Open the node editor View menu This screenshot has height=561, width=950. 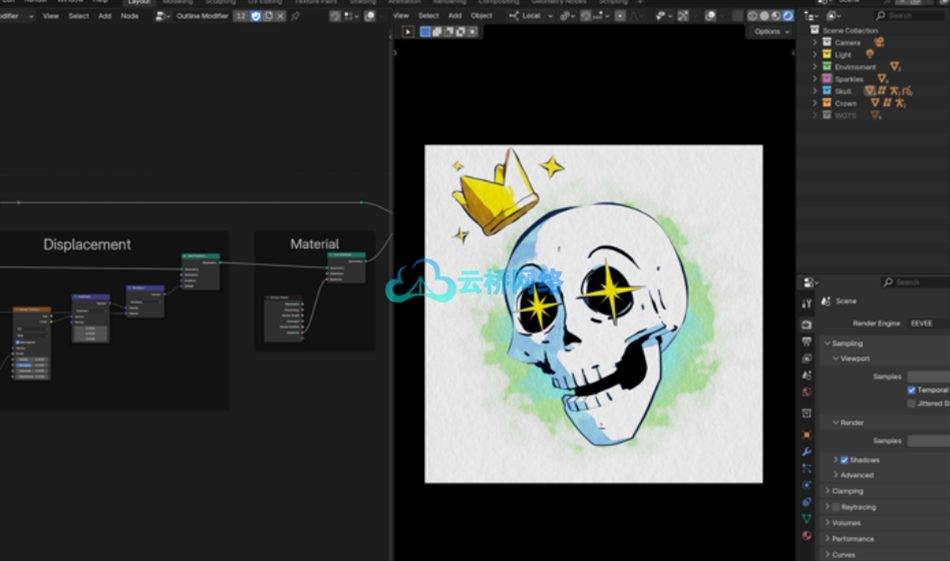point(51,16)
